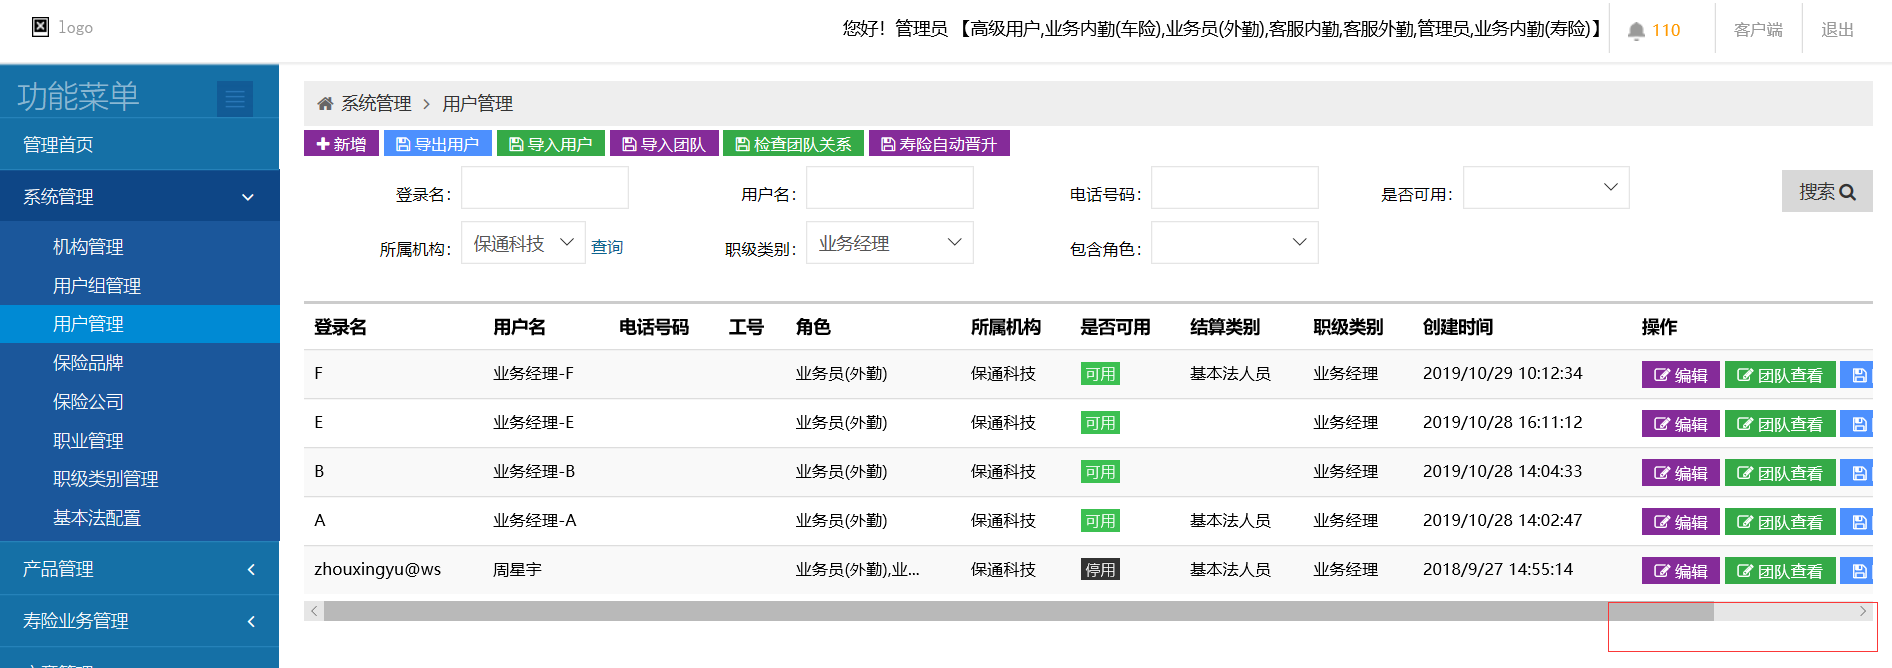Screen dimensions: 1892x668
Task: Click save icon in zhouxingyu@ws row
Action: coord(1858,571)
